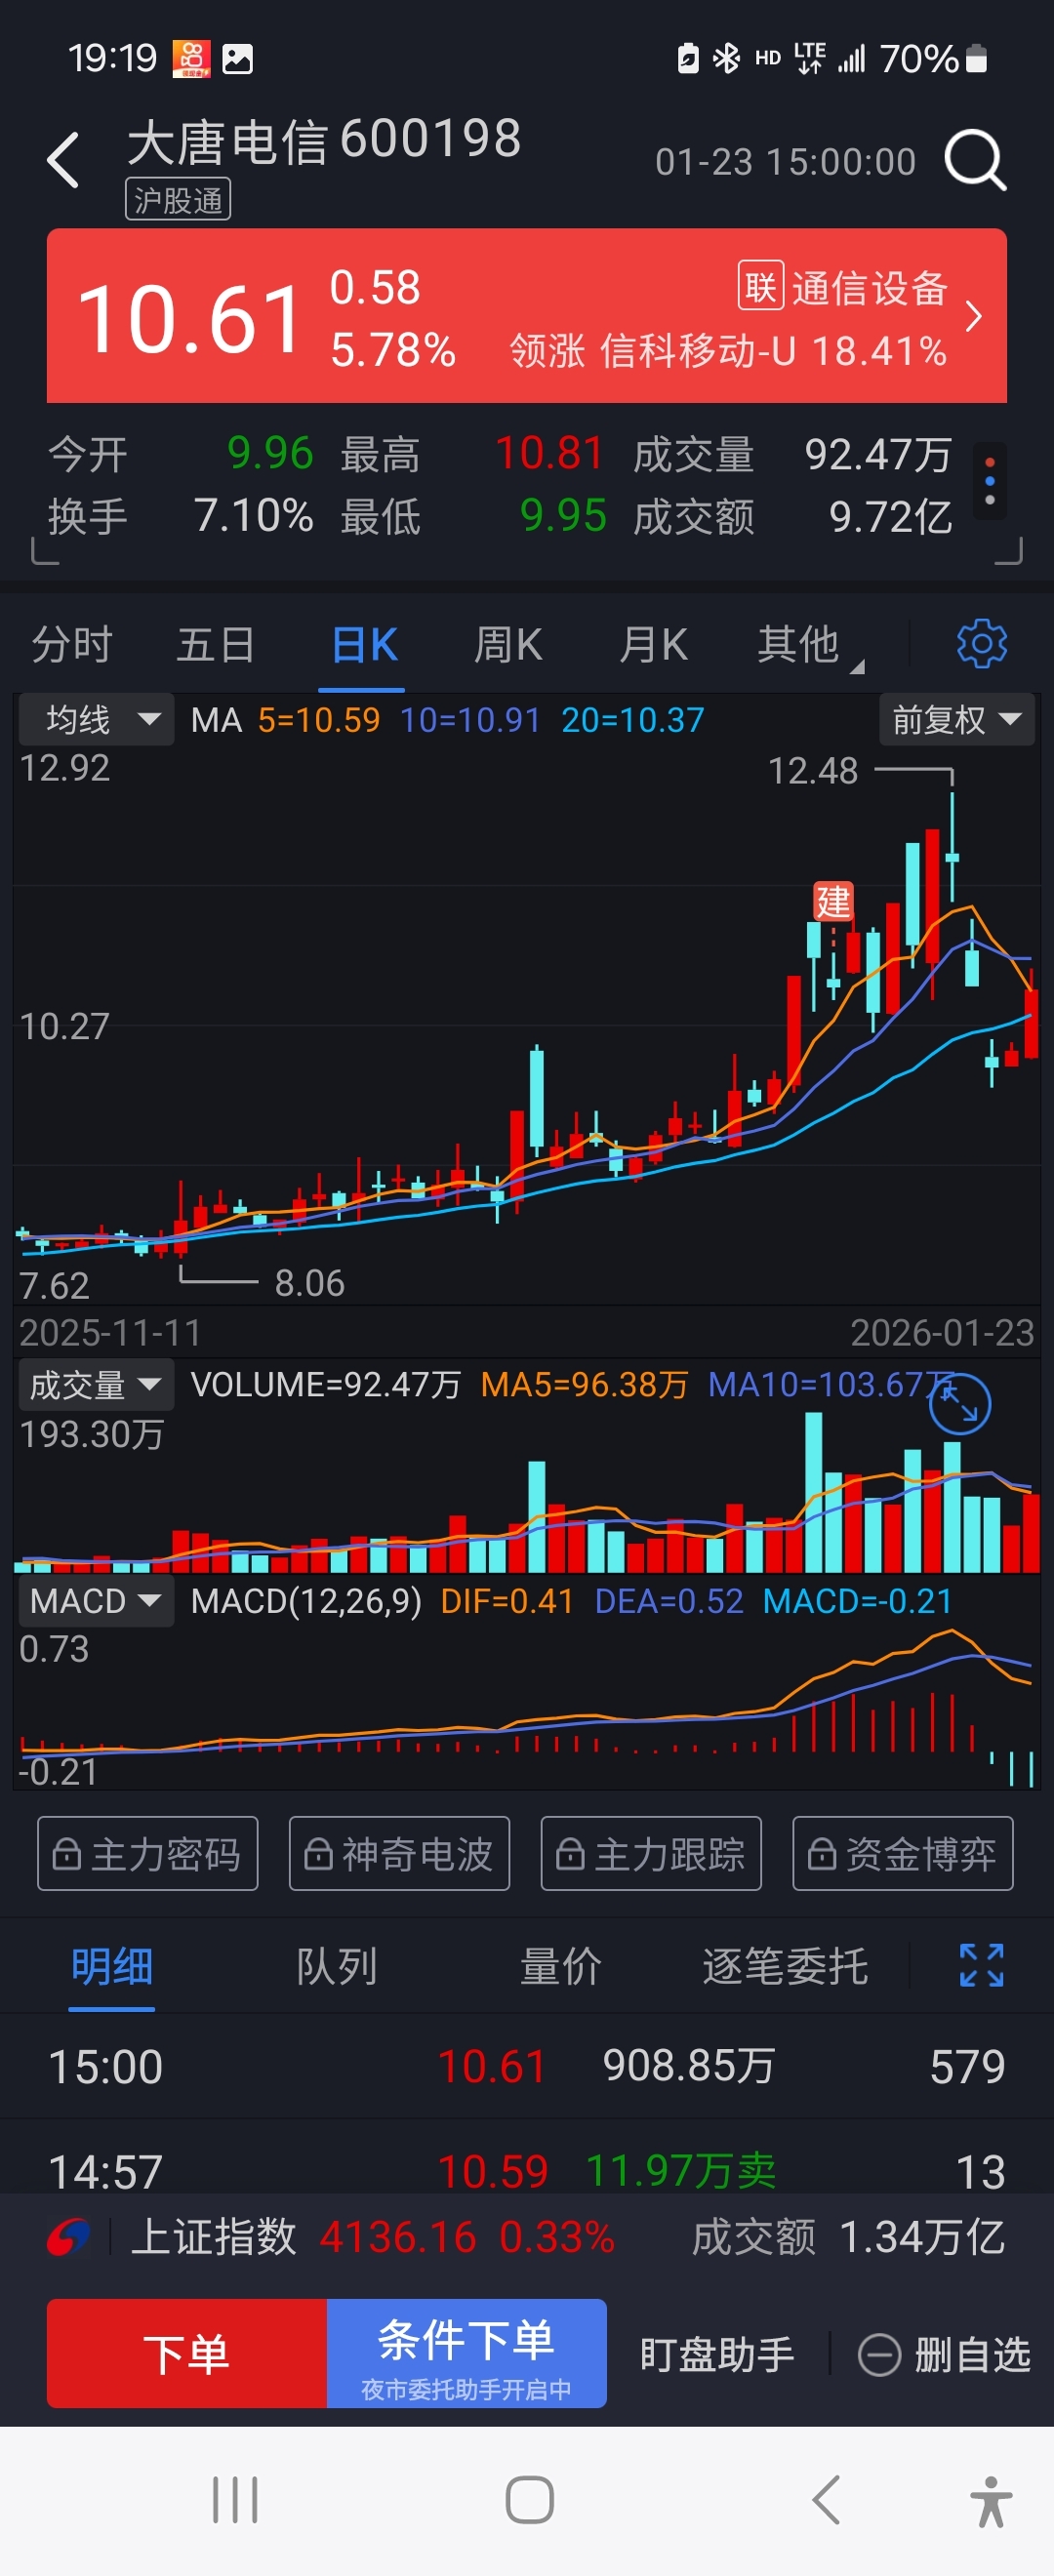The height and width of the screenshot is (2576, 1054).
Task: Switch to 分时 chart tab
Action: click(71, 645)
